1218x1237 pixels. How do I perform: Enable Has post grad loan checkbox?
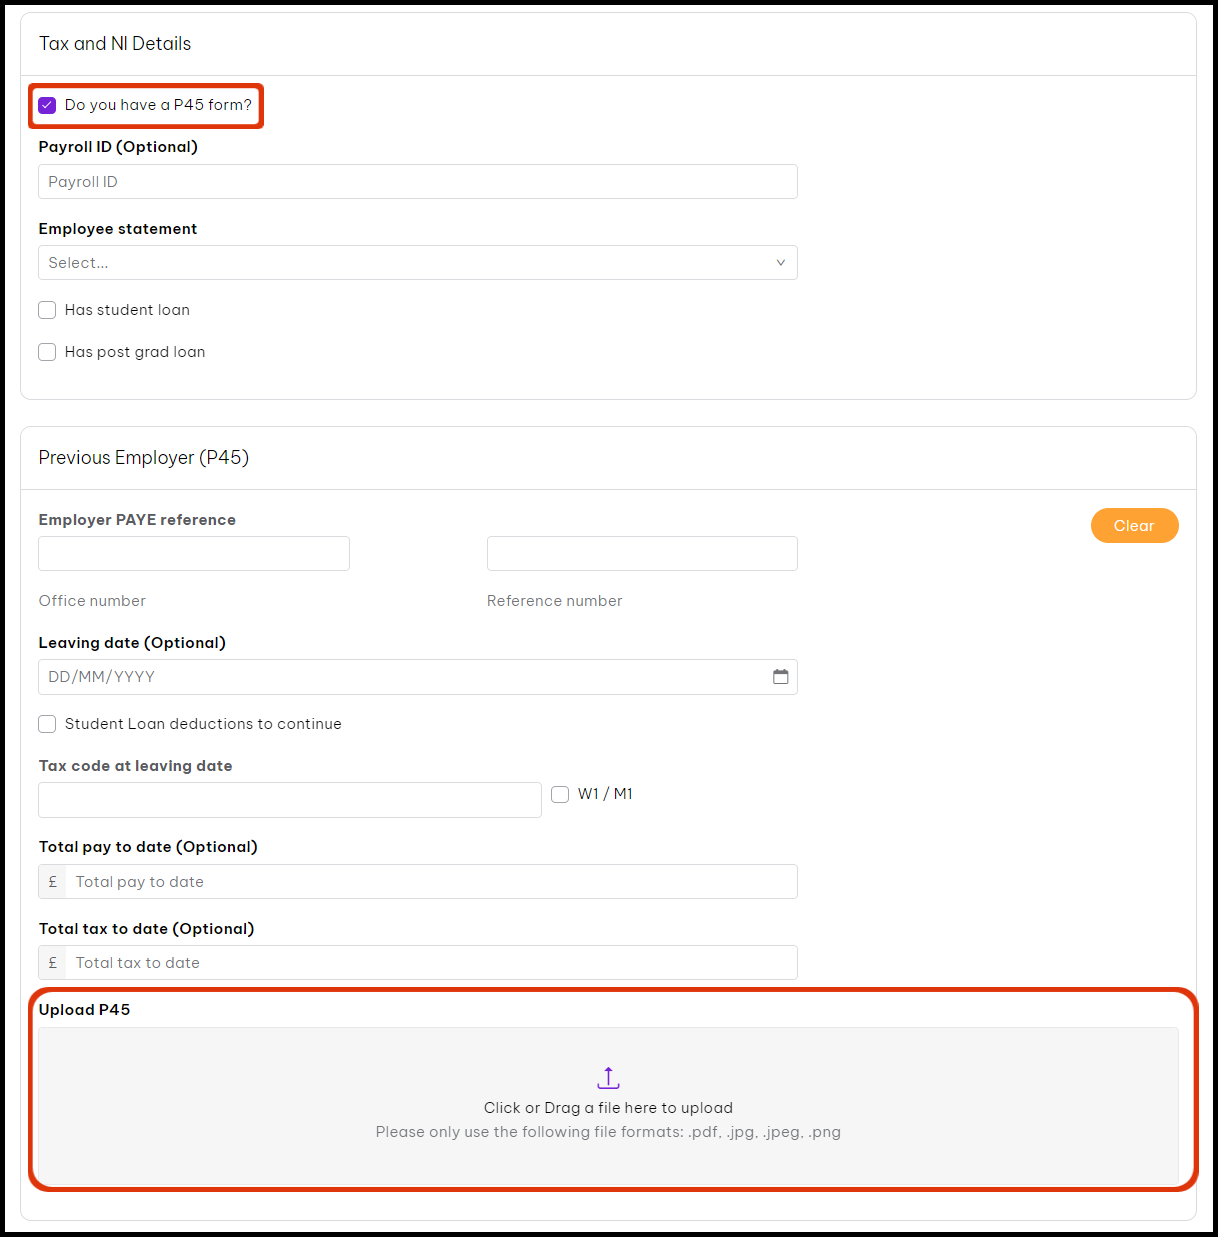tap(47, 352)
